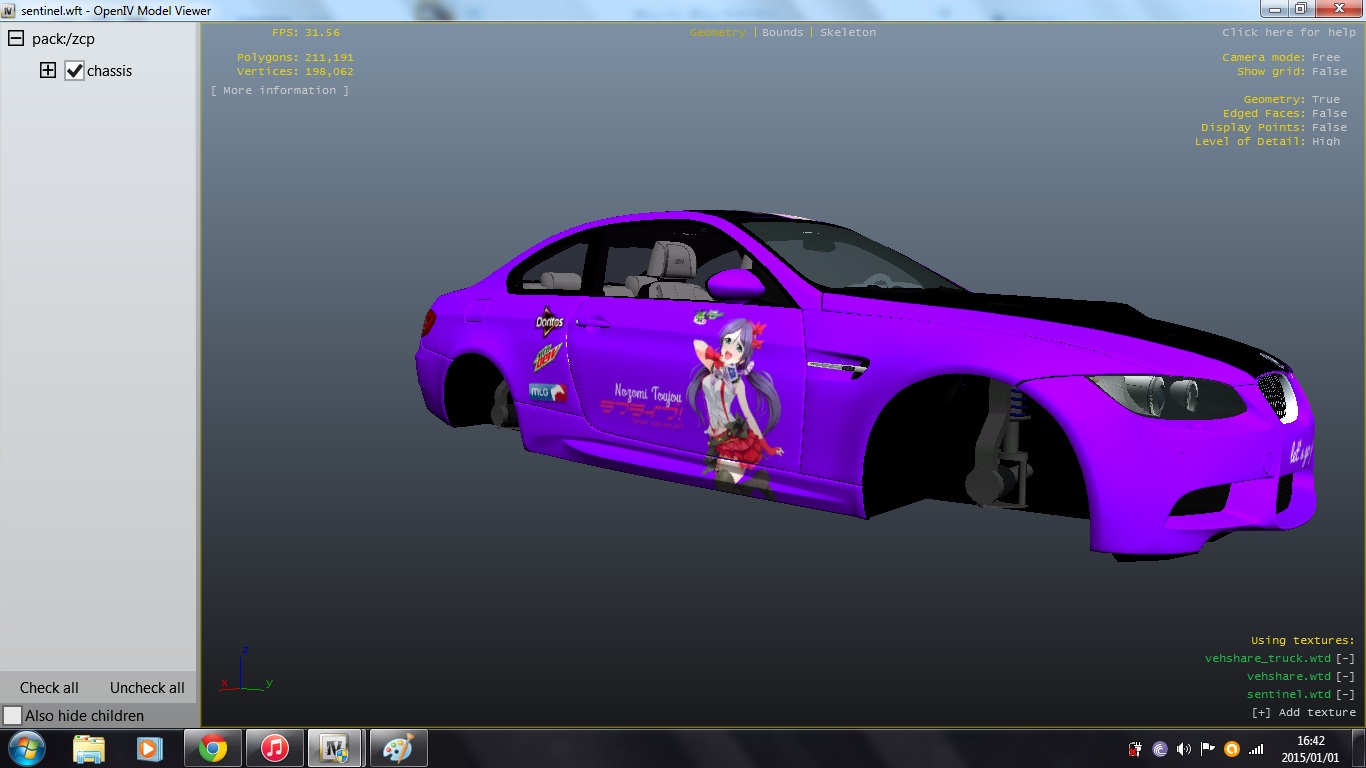Open Action Center flag tray icon

click(x=1208, y=748)
